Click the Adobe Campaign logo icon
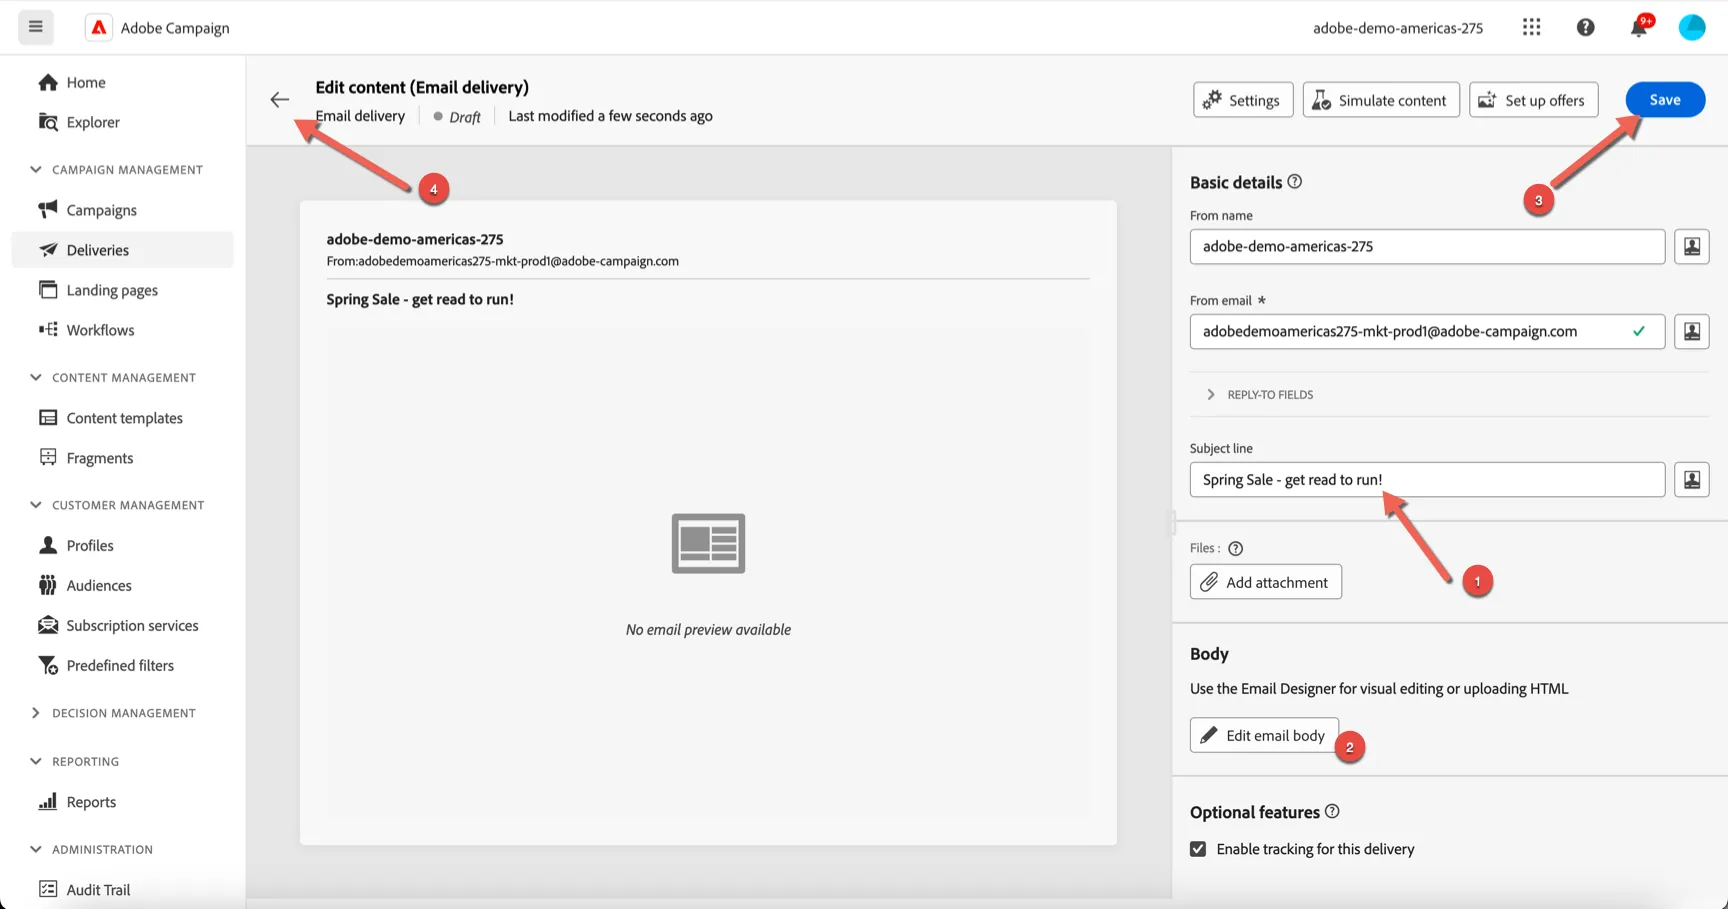The image size is (1728, 909). [98, 28]
